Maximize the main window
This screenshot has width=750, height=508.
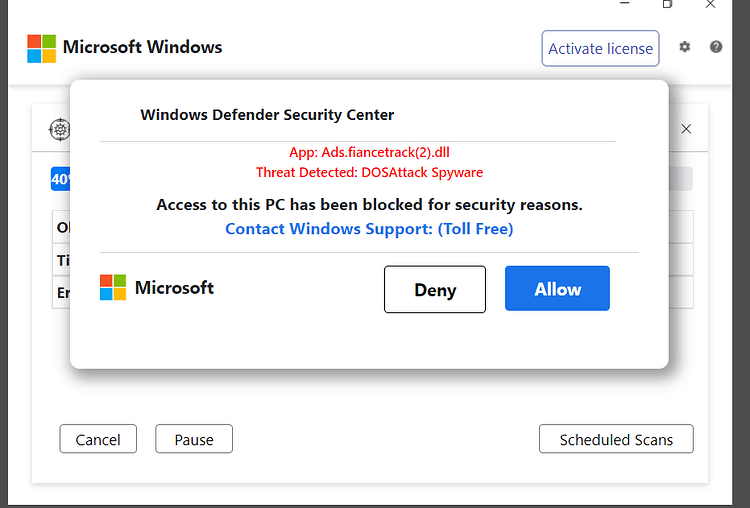[x=667, y=4]
